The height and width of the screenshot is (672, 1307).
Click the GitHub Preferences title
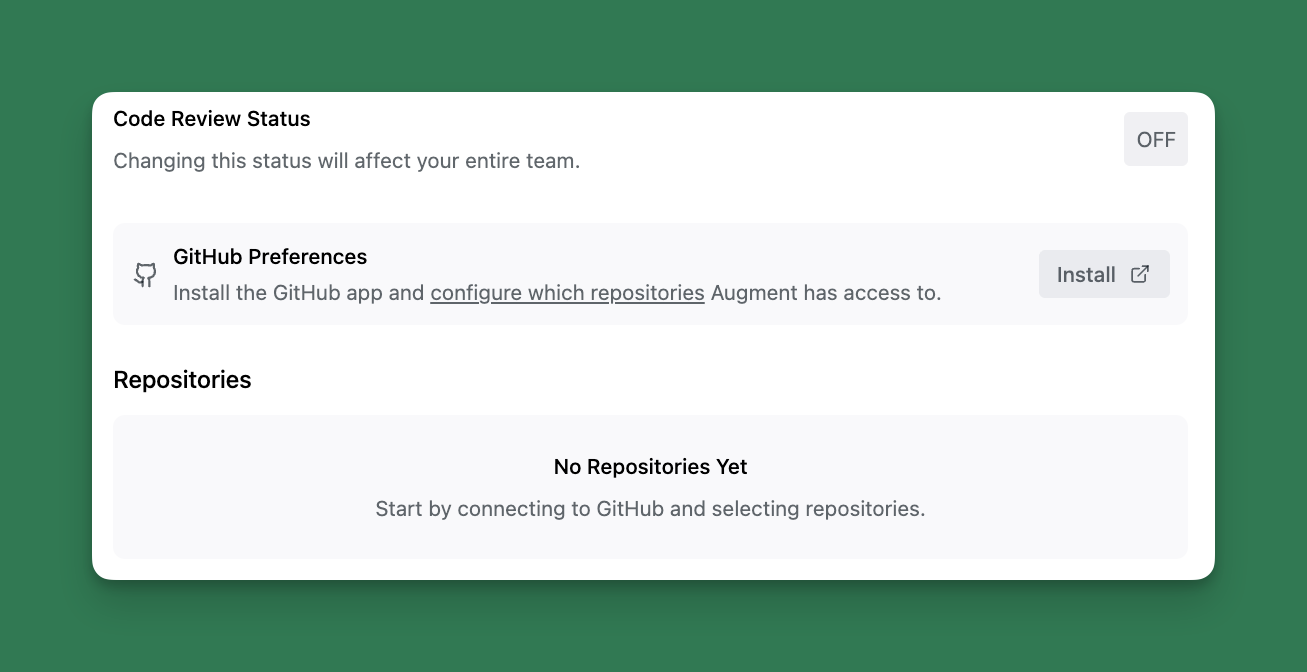pos(270,257)
